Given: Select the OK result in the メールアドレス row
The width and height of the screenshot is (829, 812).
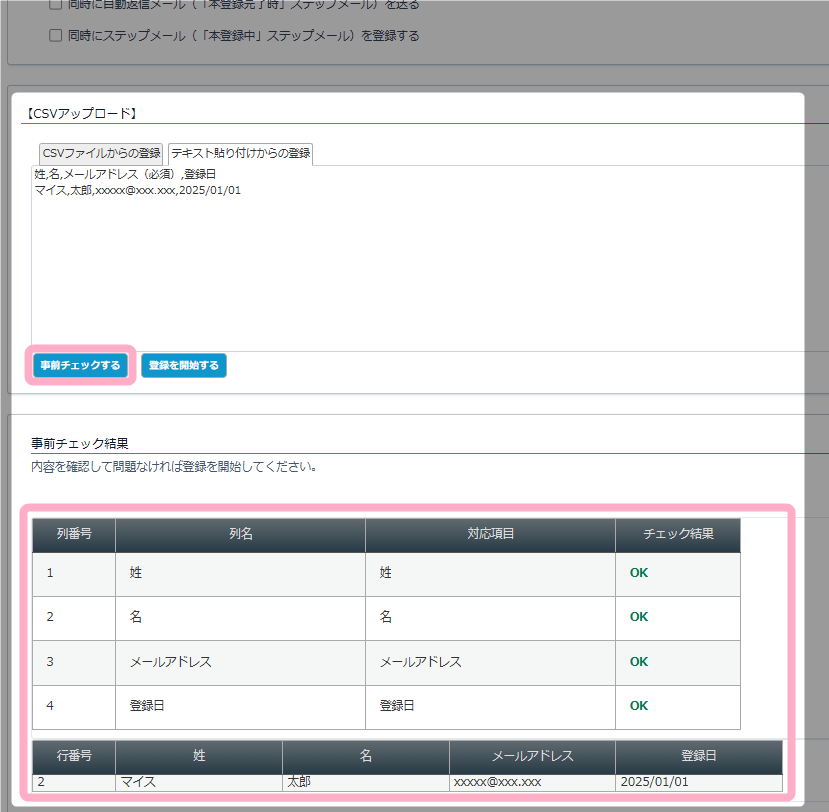Looking at the screenshot, I should 639,662.
